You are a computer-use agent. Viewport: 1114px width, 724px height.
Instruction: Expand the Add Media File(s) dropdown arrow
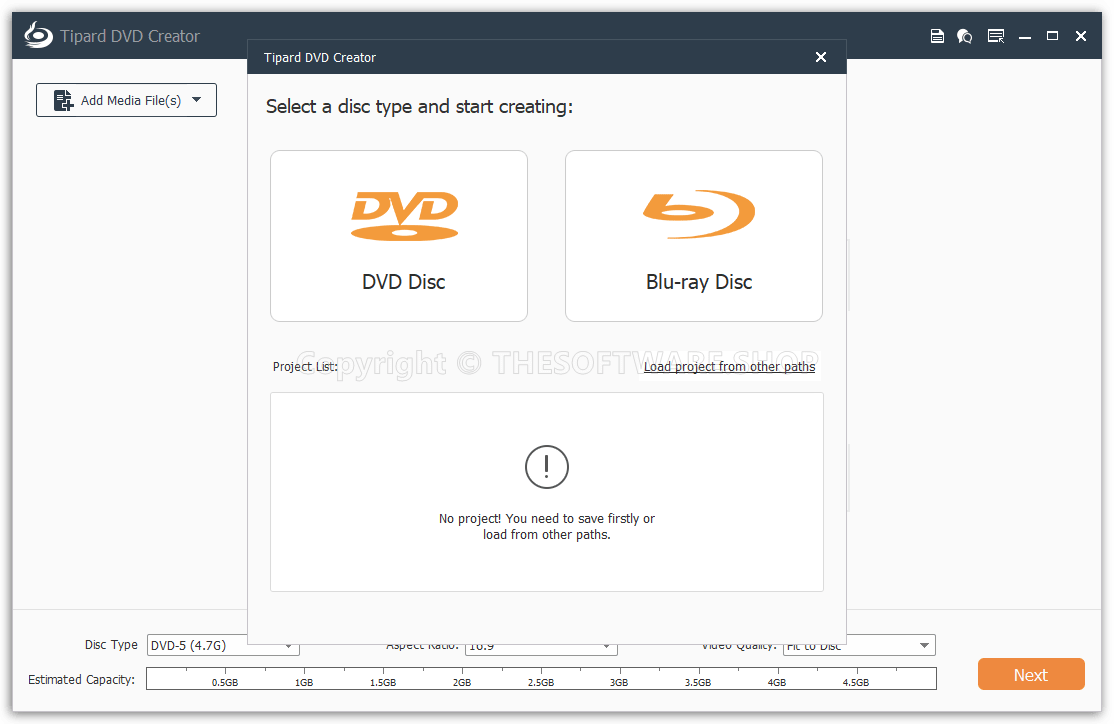197,100
